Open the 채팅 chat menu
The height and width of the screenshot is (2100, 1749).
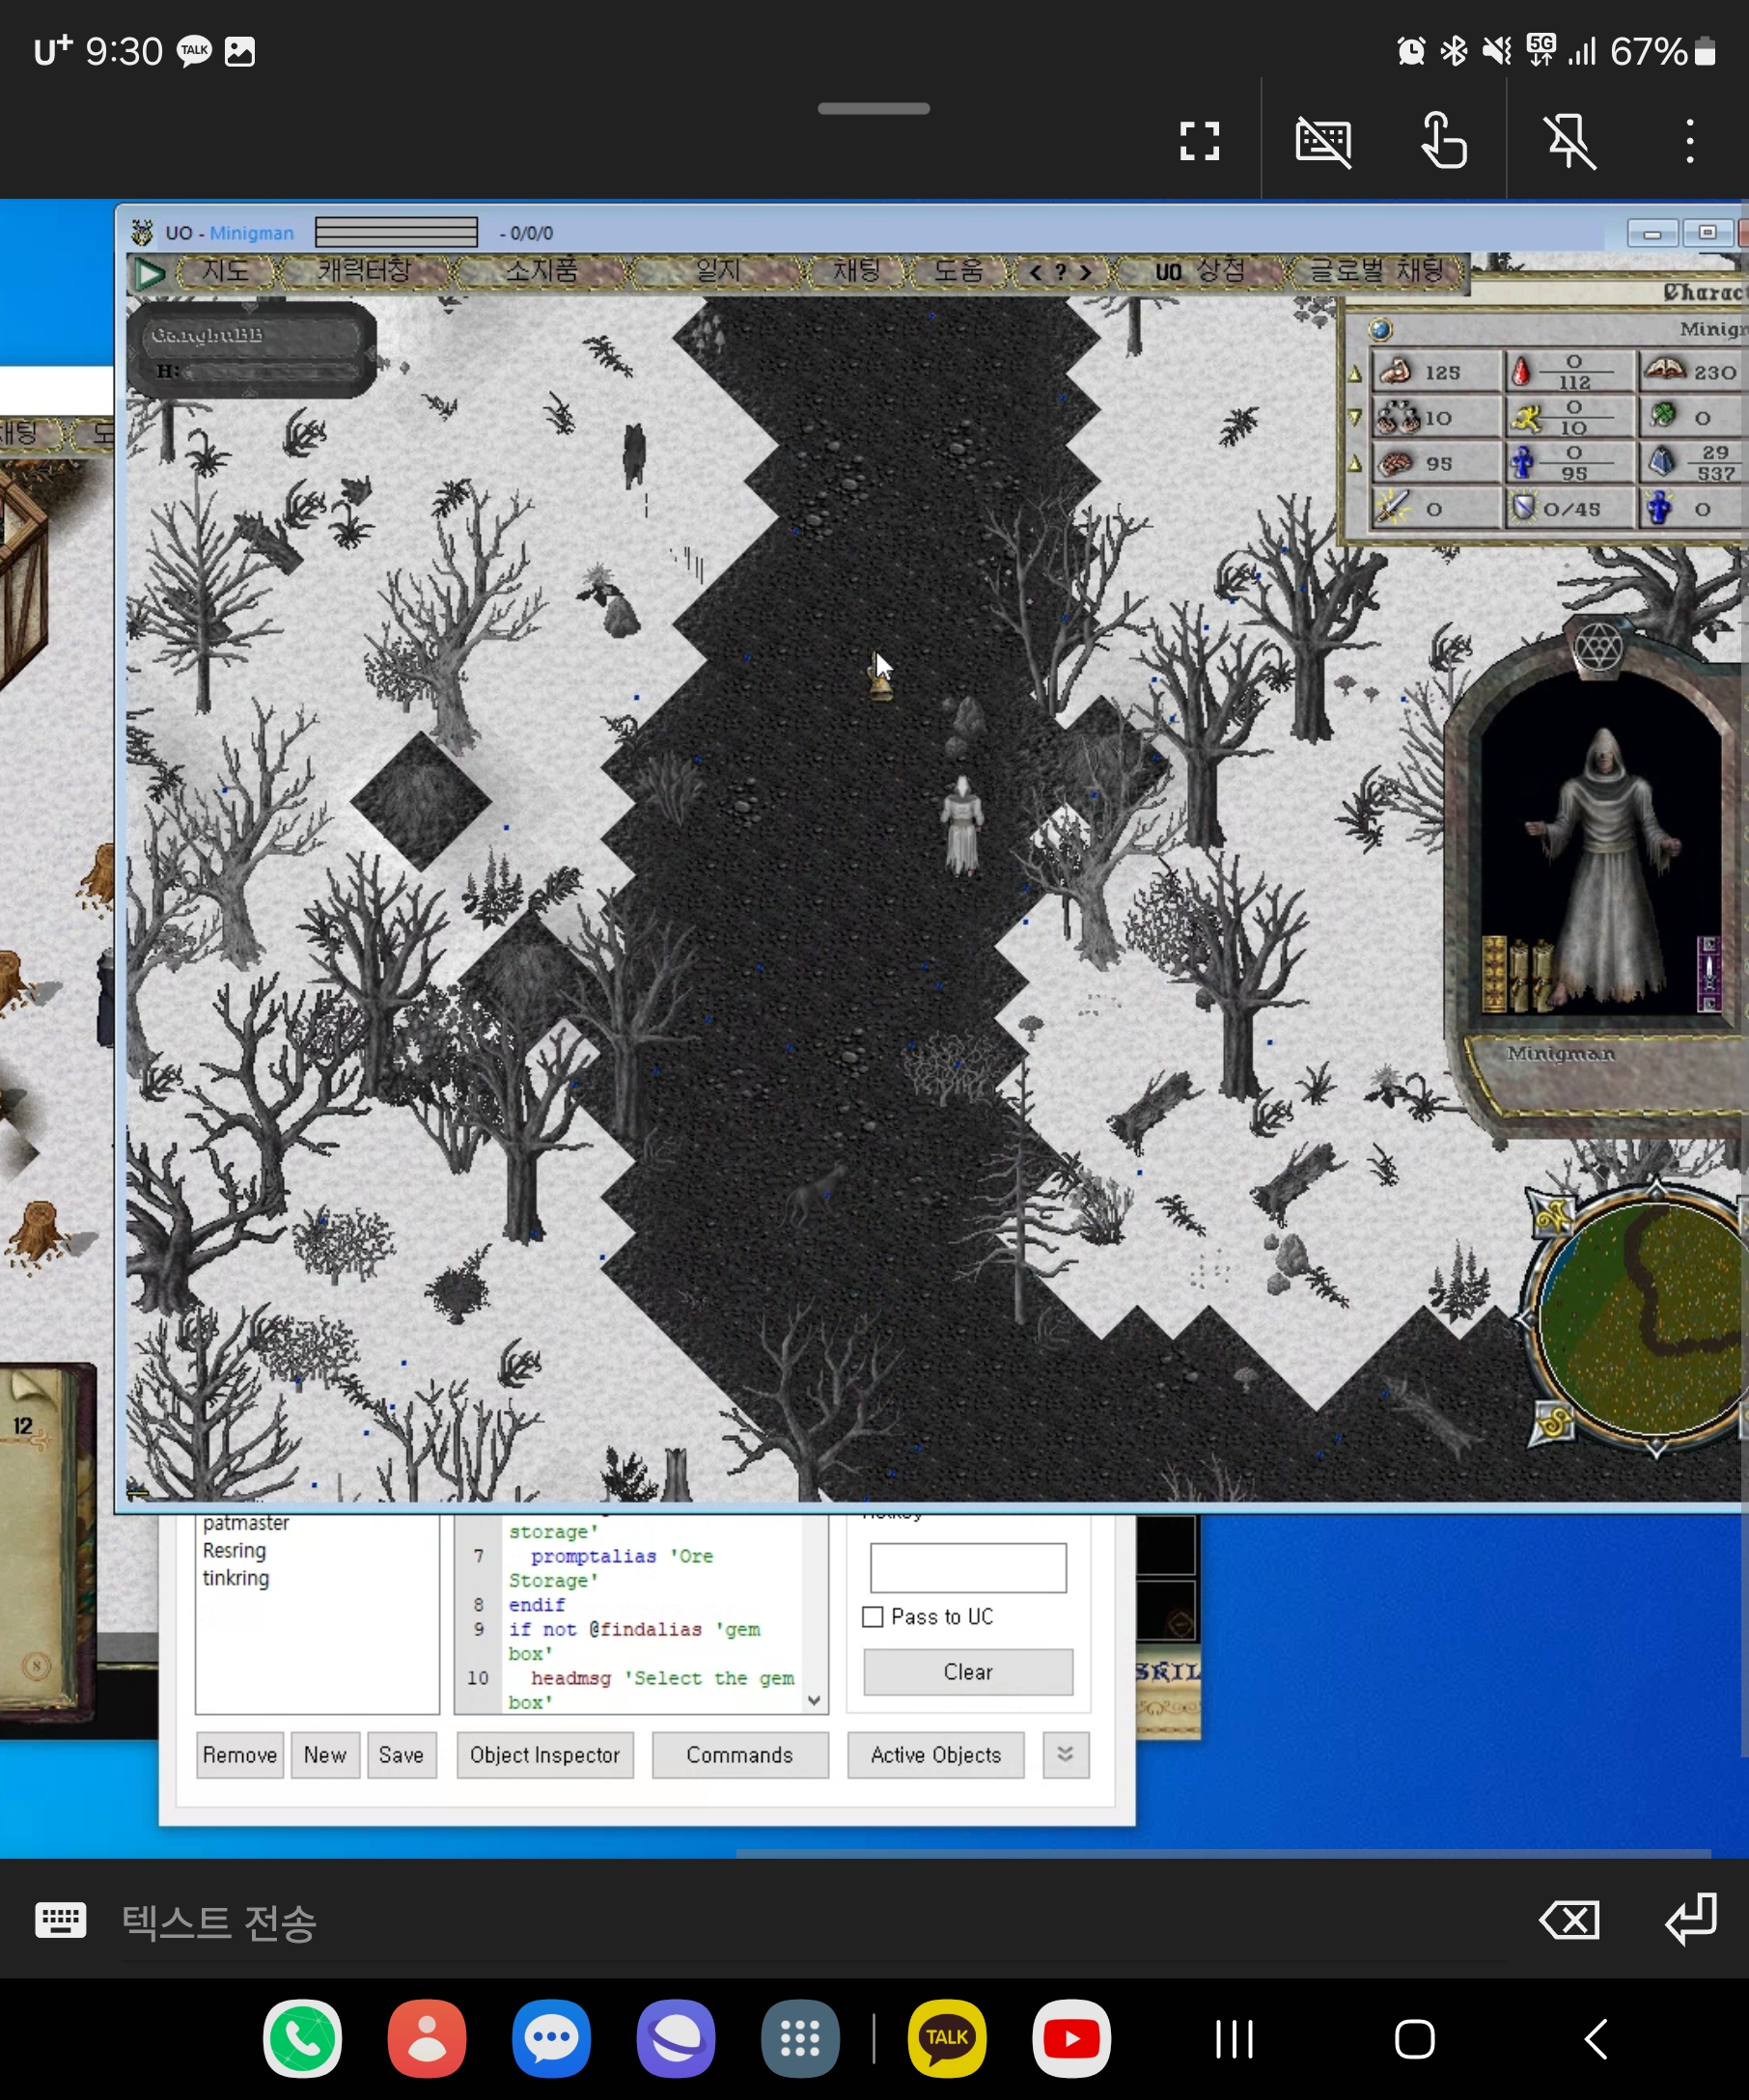click(857, 271)
